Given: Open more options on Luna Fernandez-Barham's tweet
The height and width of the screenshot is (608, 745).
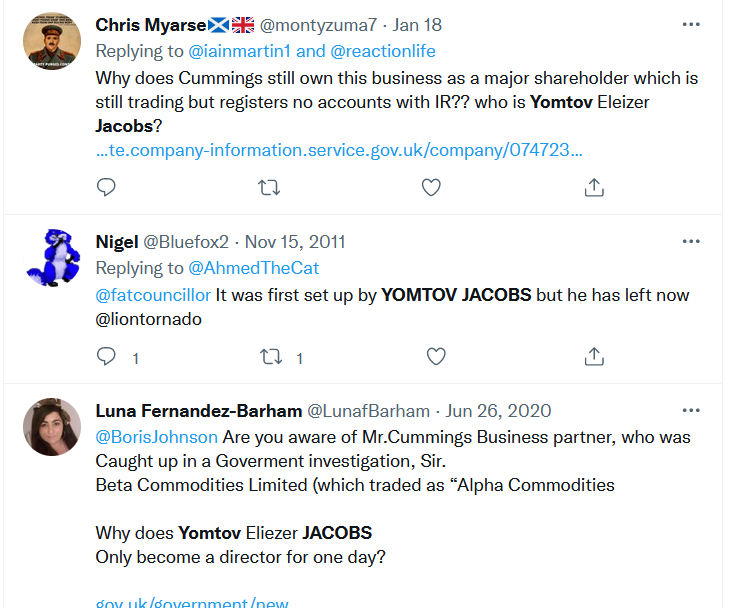Looking at the screenshot, I should tap(691, 410).
